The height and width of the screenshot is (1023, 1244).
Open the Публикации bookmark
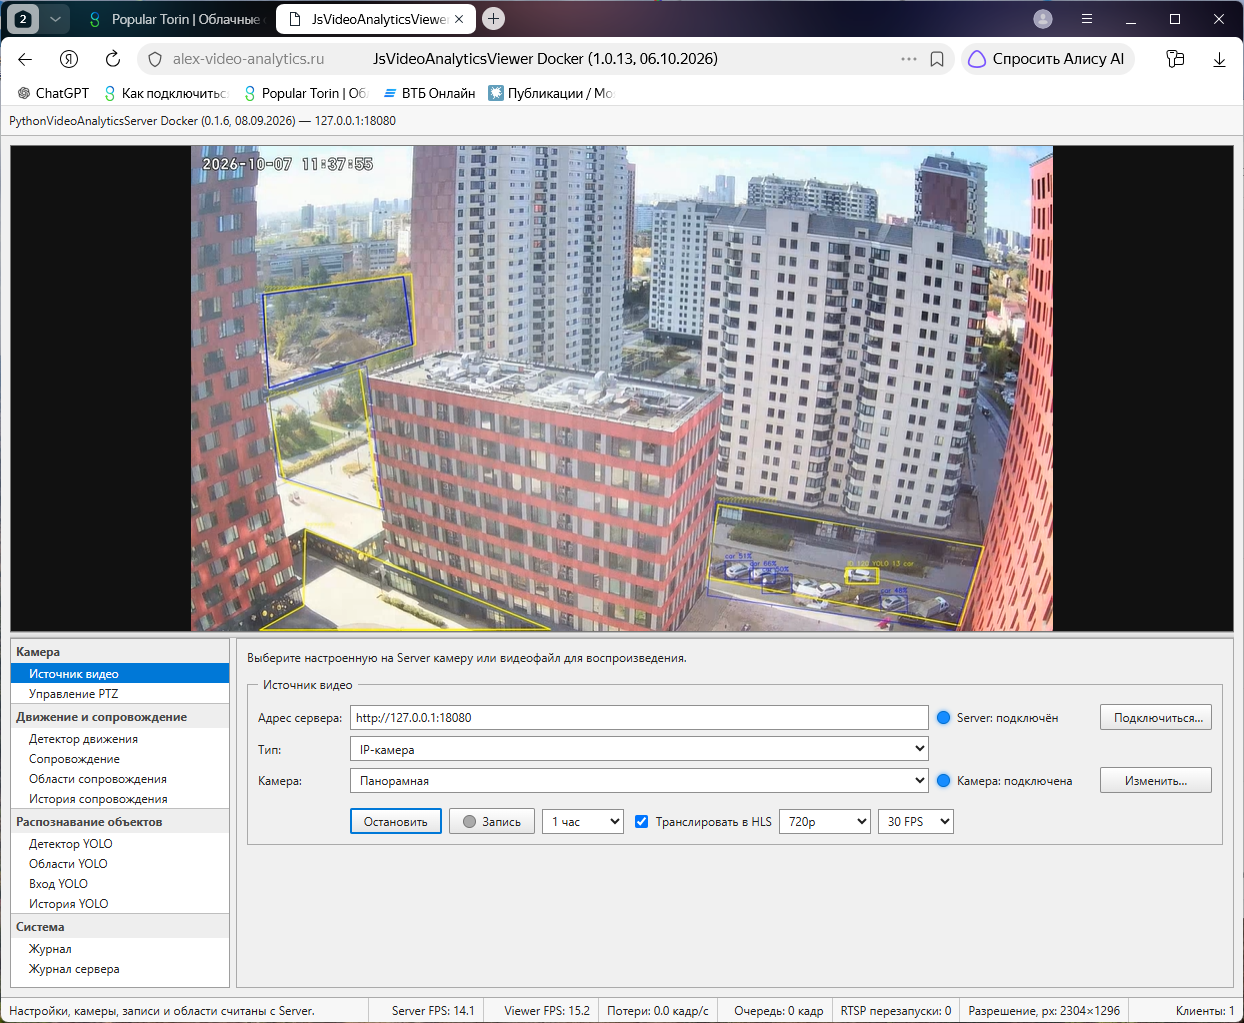coord(550,93)
